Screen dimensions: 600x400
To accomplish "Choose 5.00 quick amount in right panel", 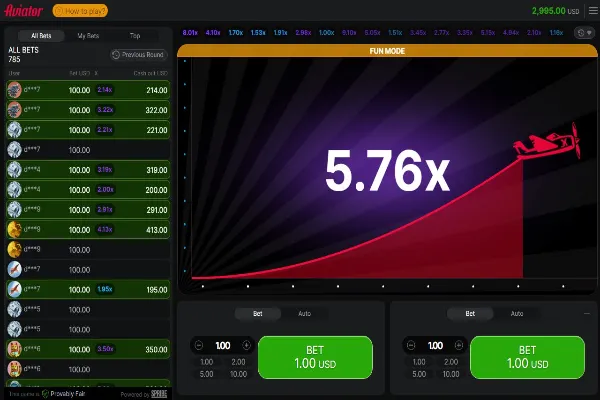I will click(419, 374).
